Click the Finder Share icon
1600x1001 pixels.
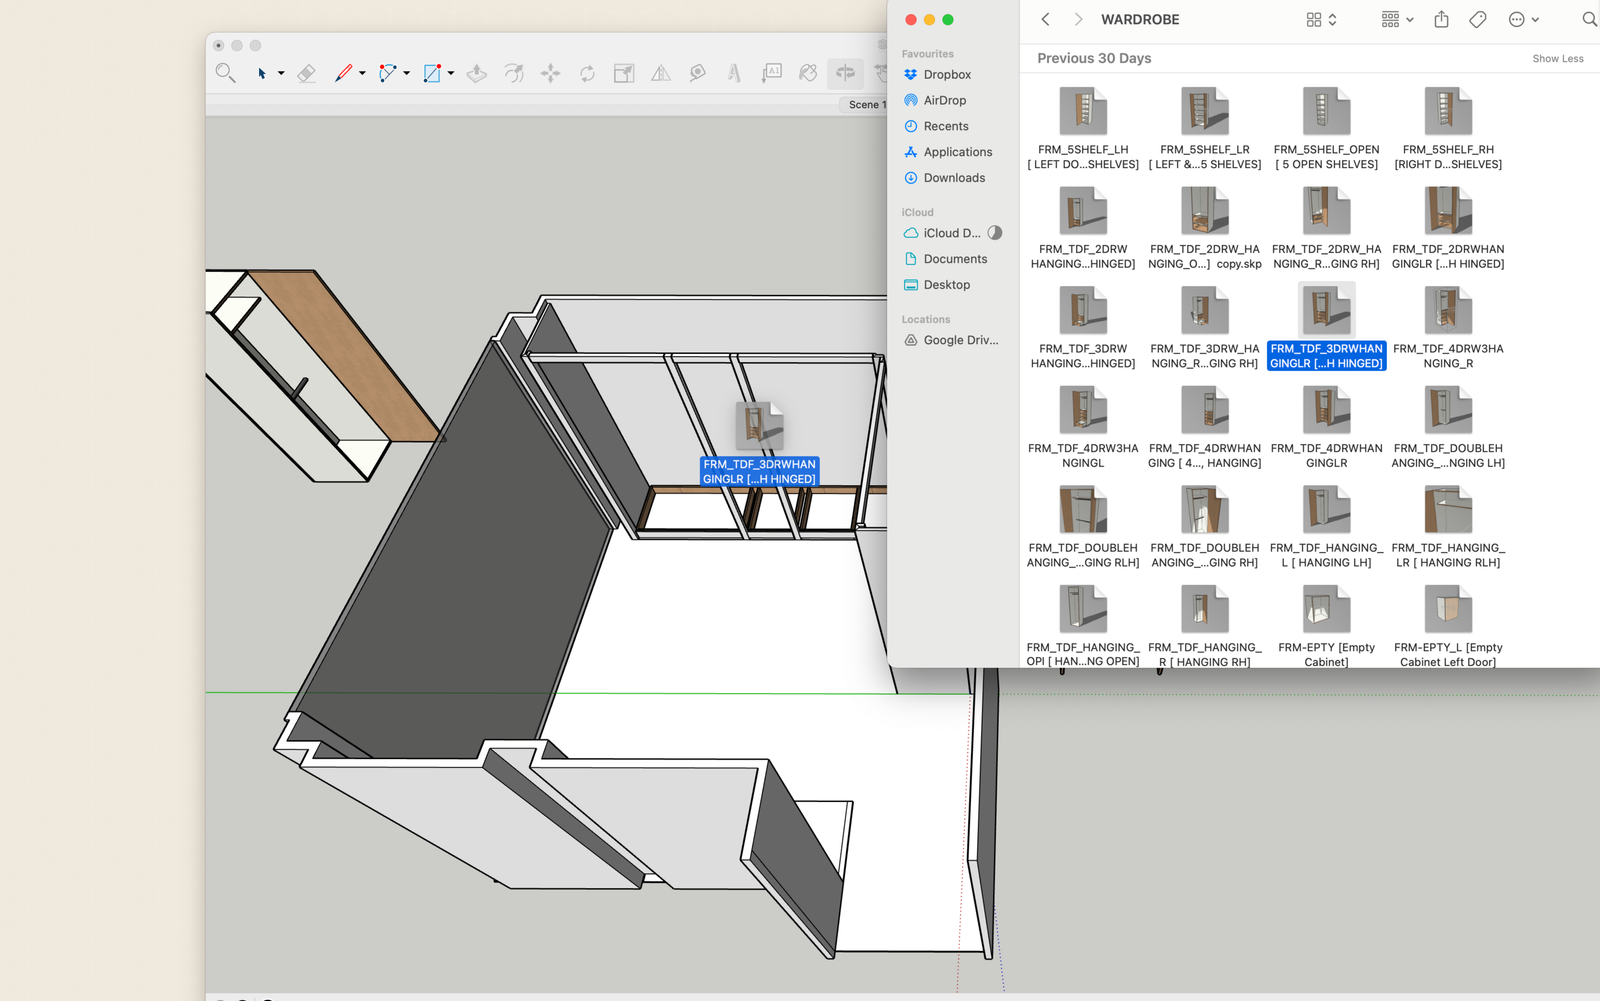point(1441,19)
